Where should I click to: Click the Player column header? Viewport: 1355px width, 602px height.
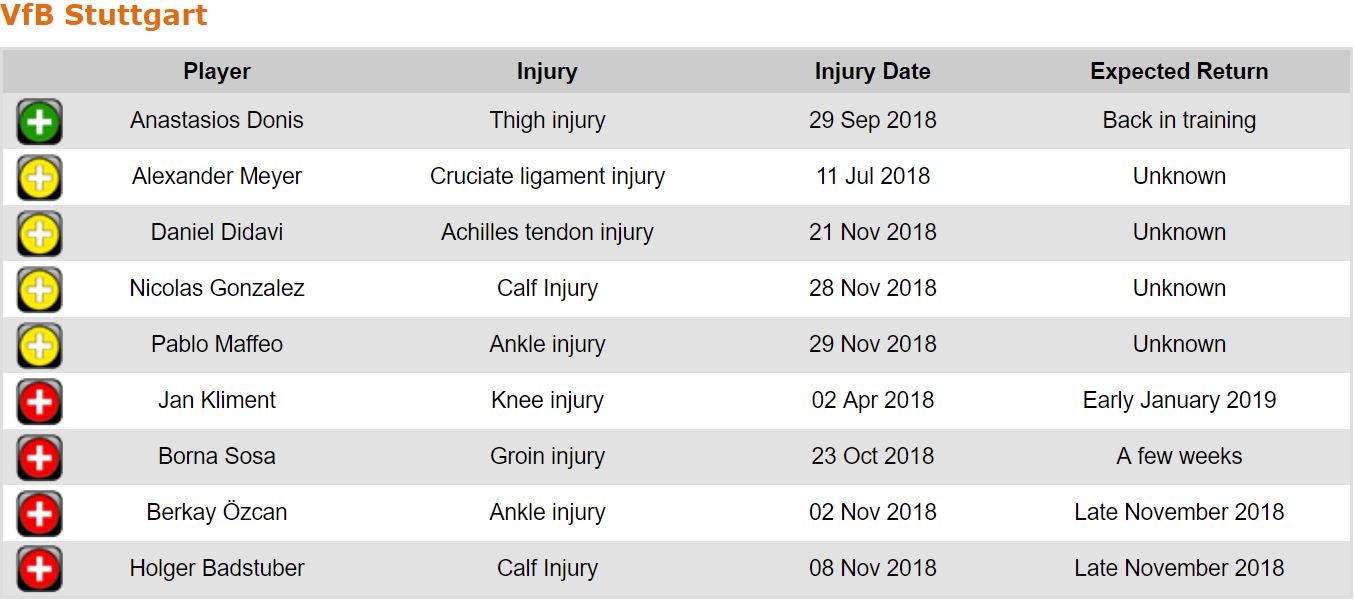[217, 72]
